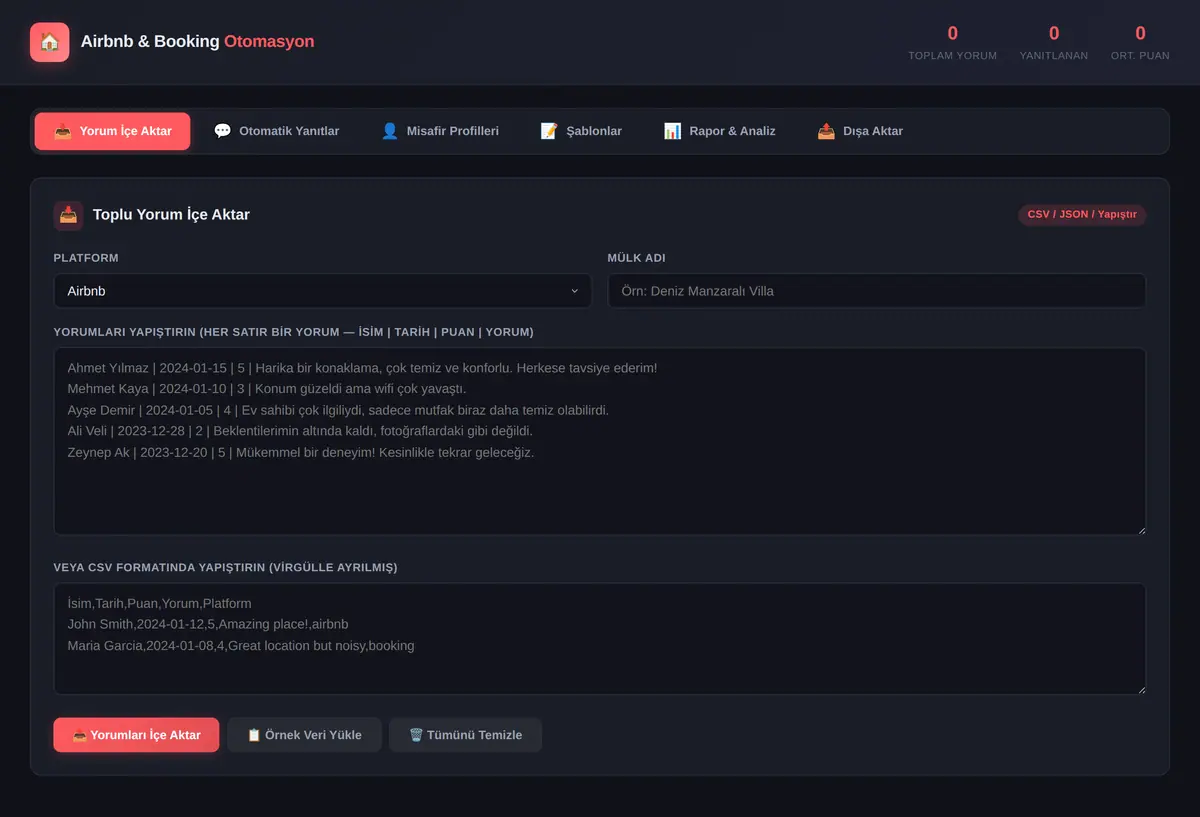This screenshot has height=817, width=1200.
Task: Click the outbox icon of Dışa Aktar
Action: click(x=826, y=131)
